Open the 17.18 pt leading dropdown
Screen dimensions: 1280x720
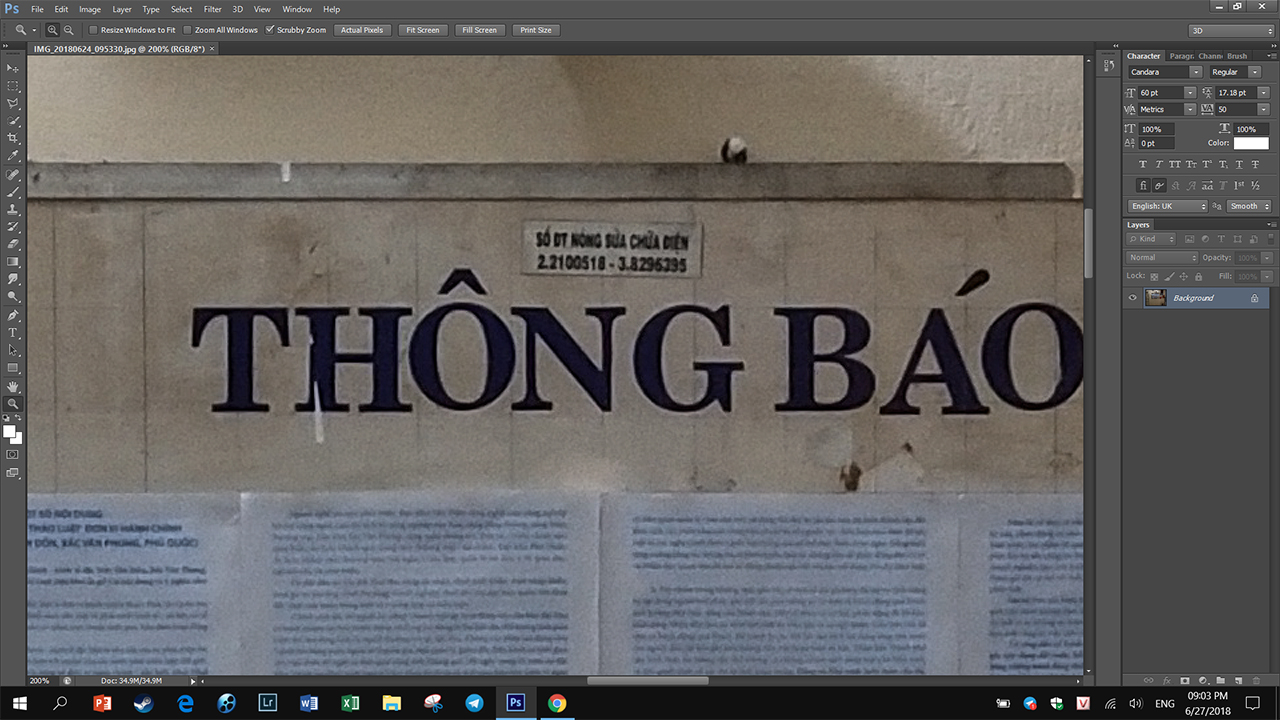(1264, 92)
